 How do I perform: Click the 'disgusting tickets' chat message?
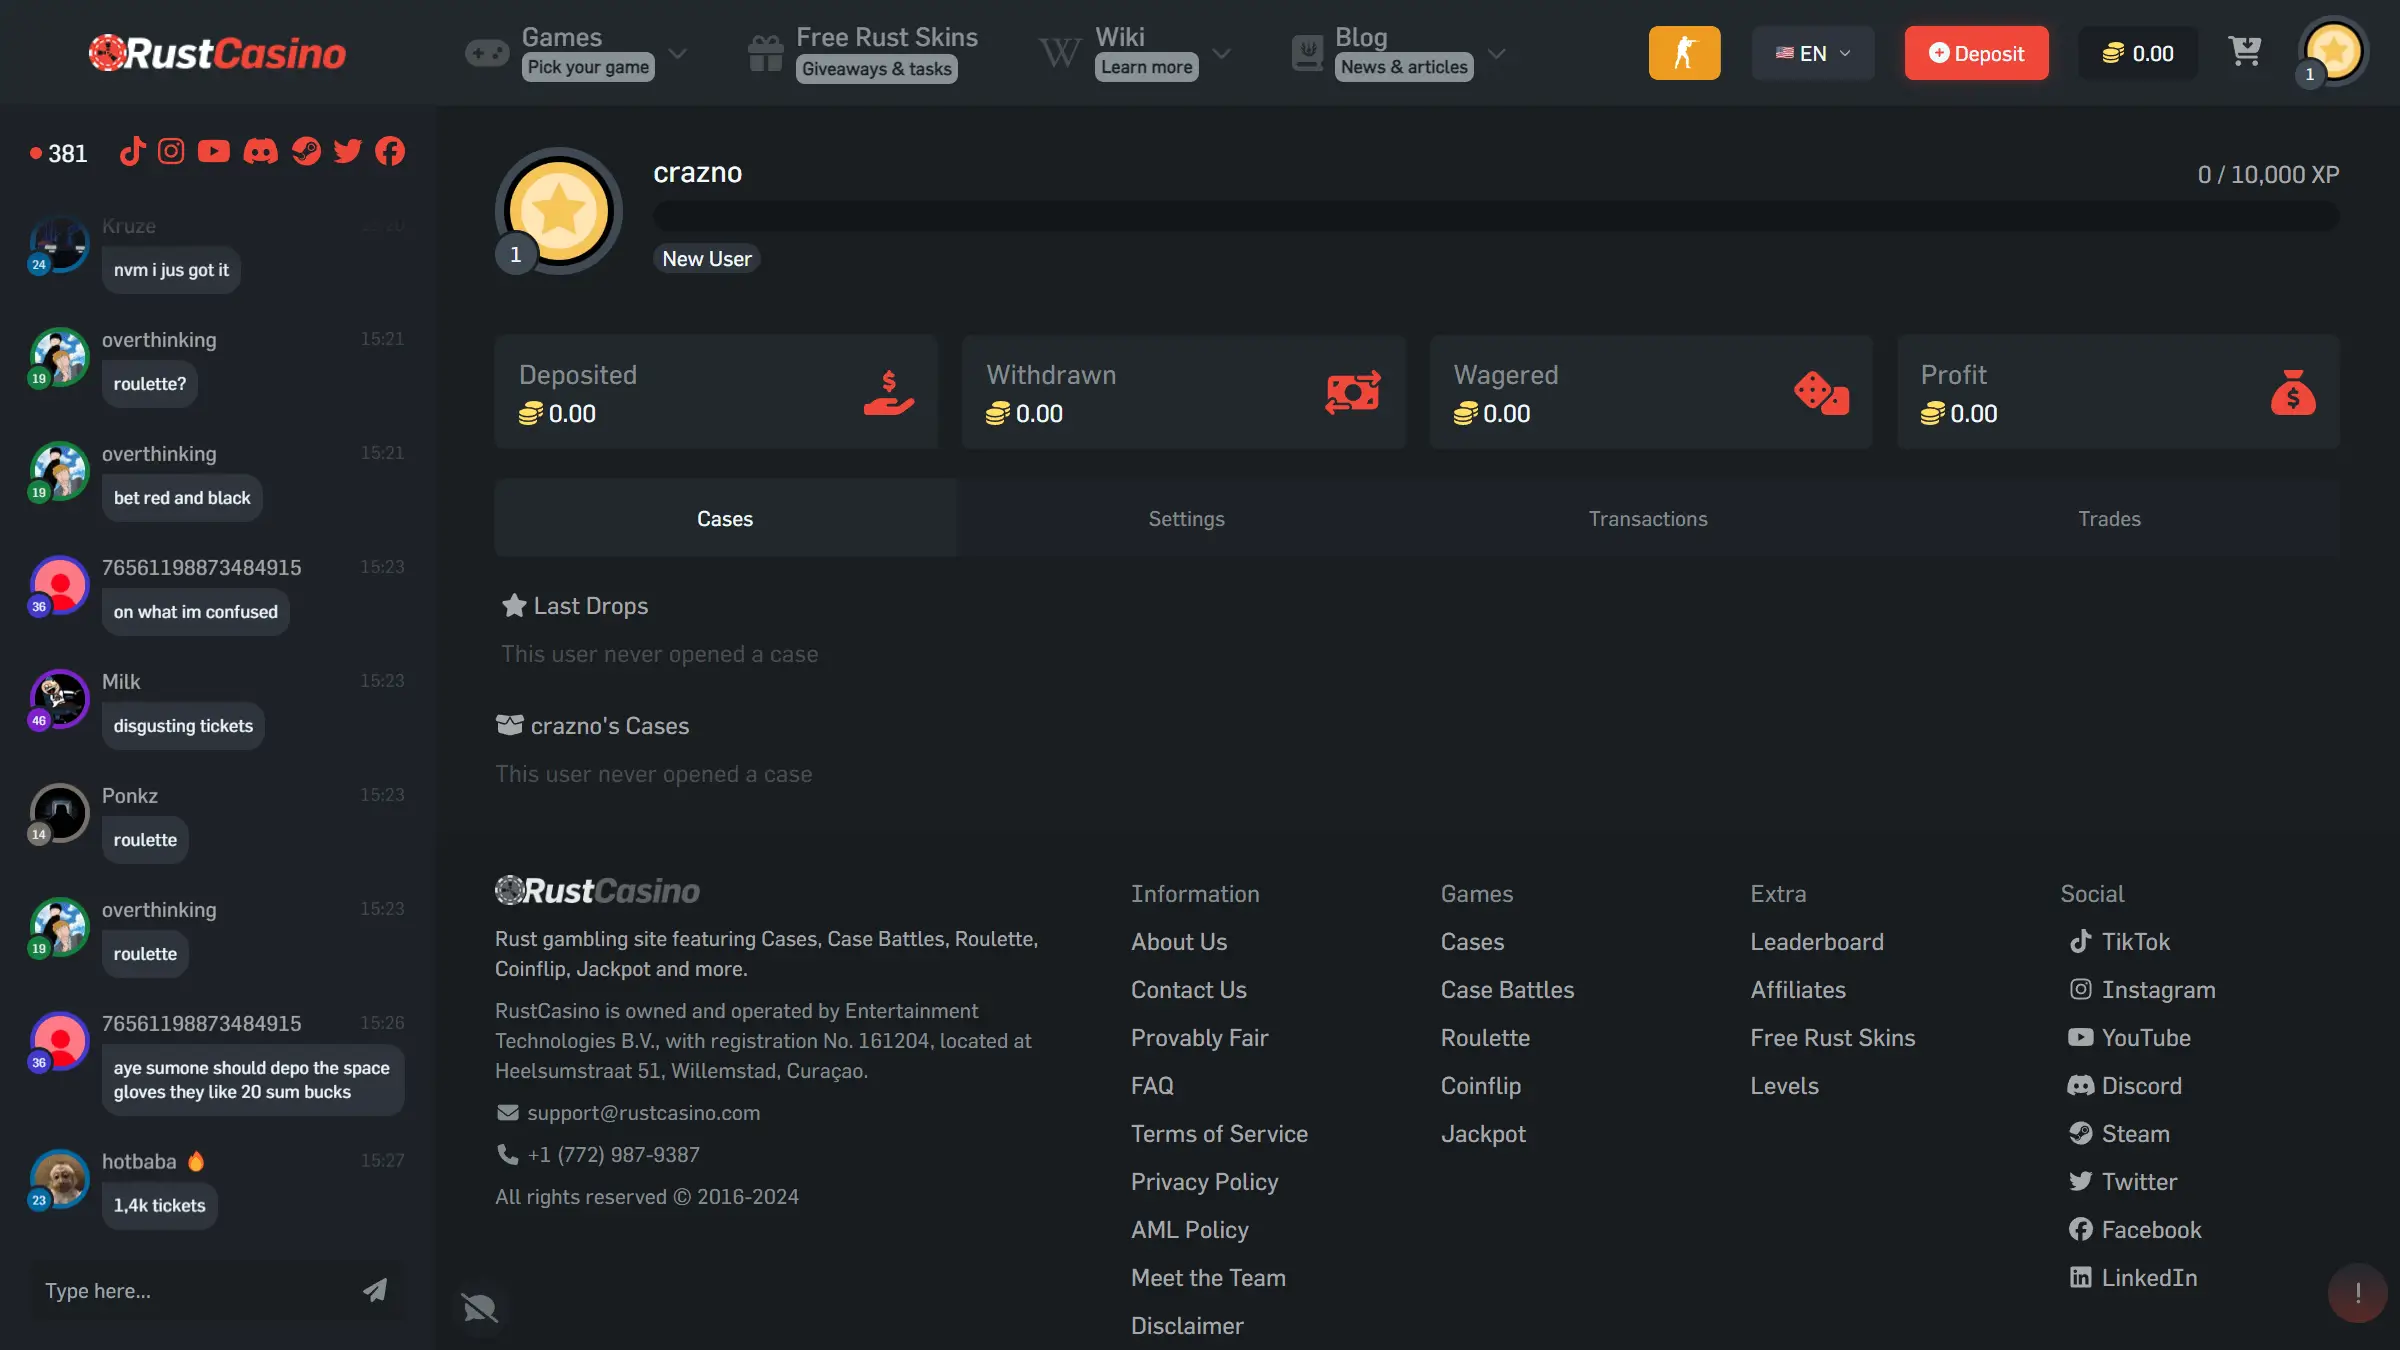[183, 725]
